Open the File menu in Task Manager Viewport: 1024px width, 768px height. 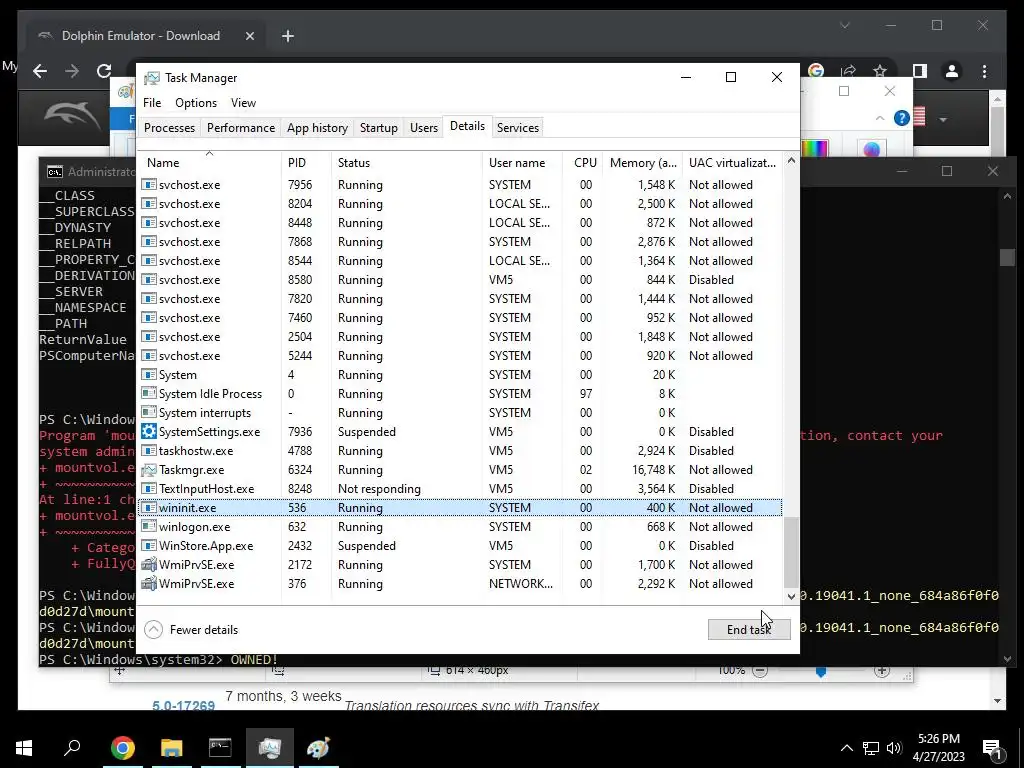(152, 103)
